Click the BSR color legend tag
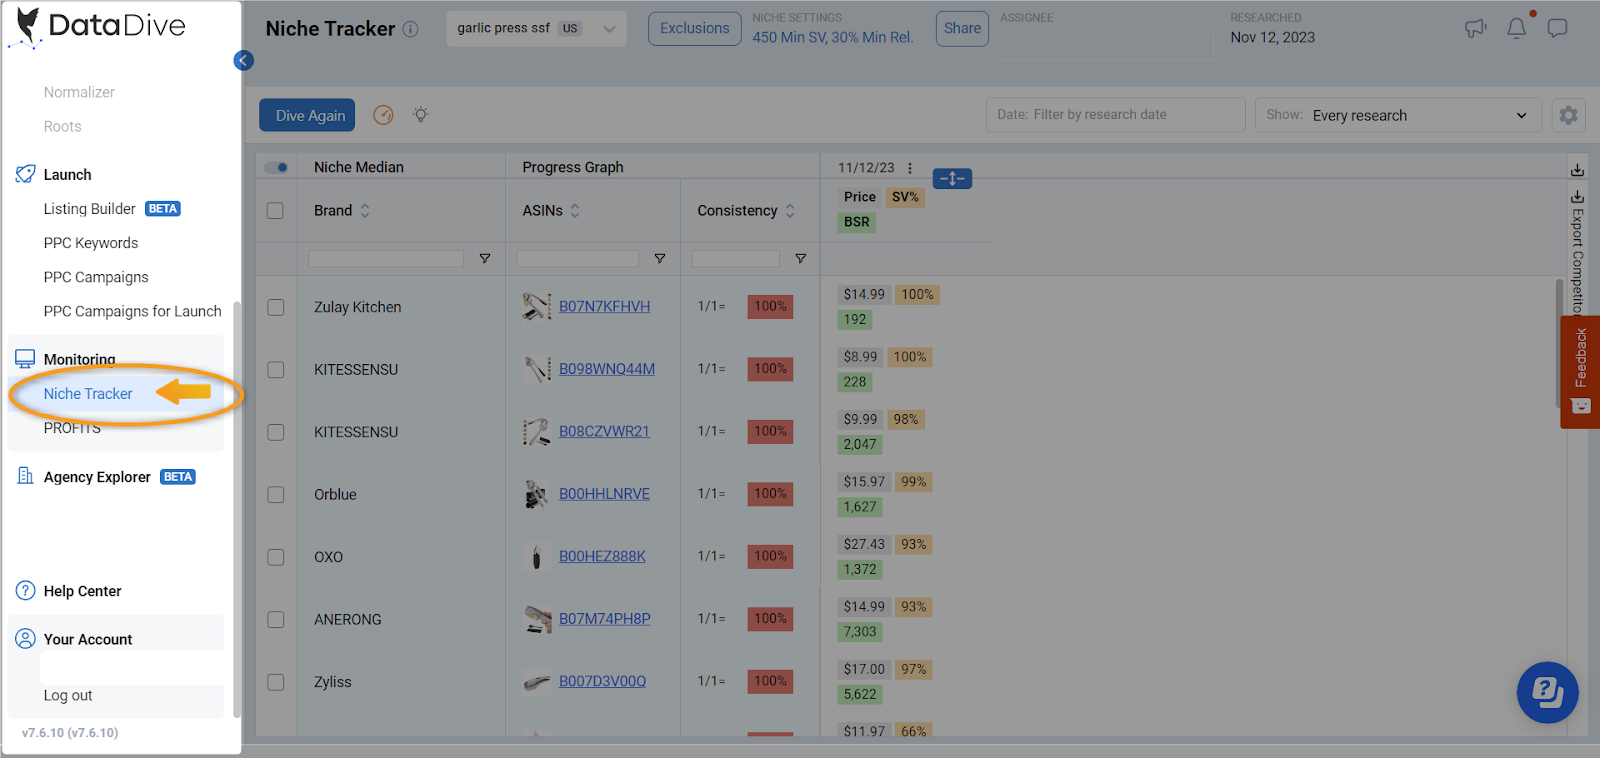The width and height of the screenshot is (1600, 758). [x=857, y=222]
